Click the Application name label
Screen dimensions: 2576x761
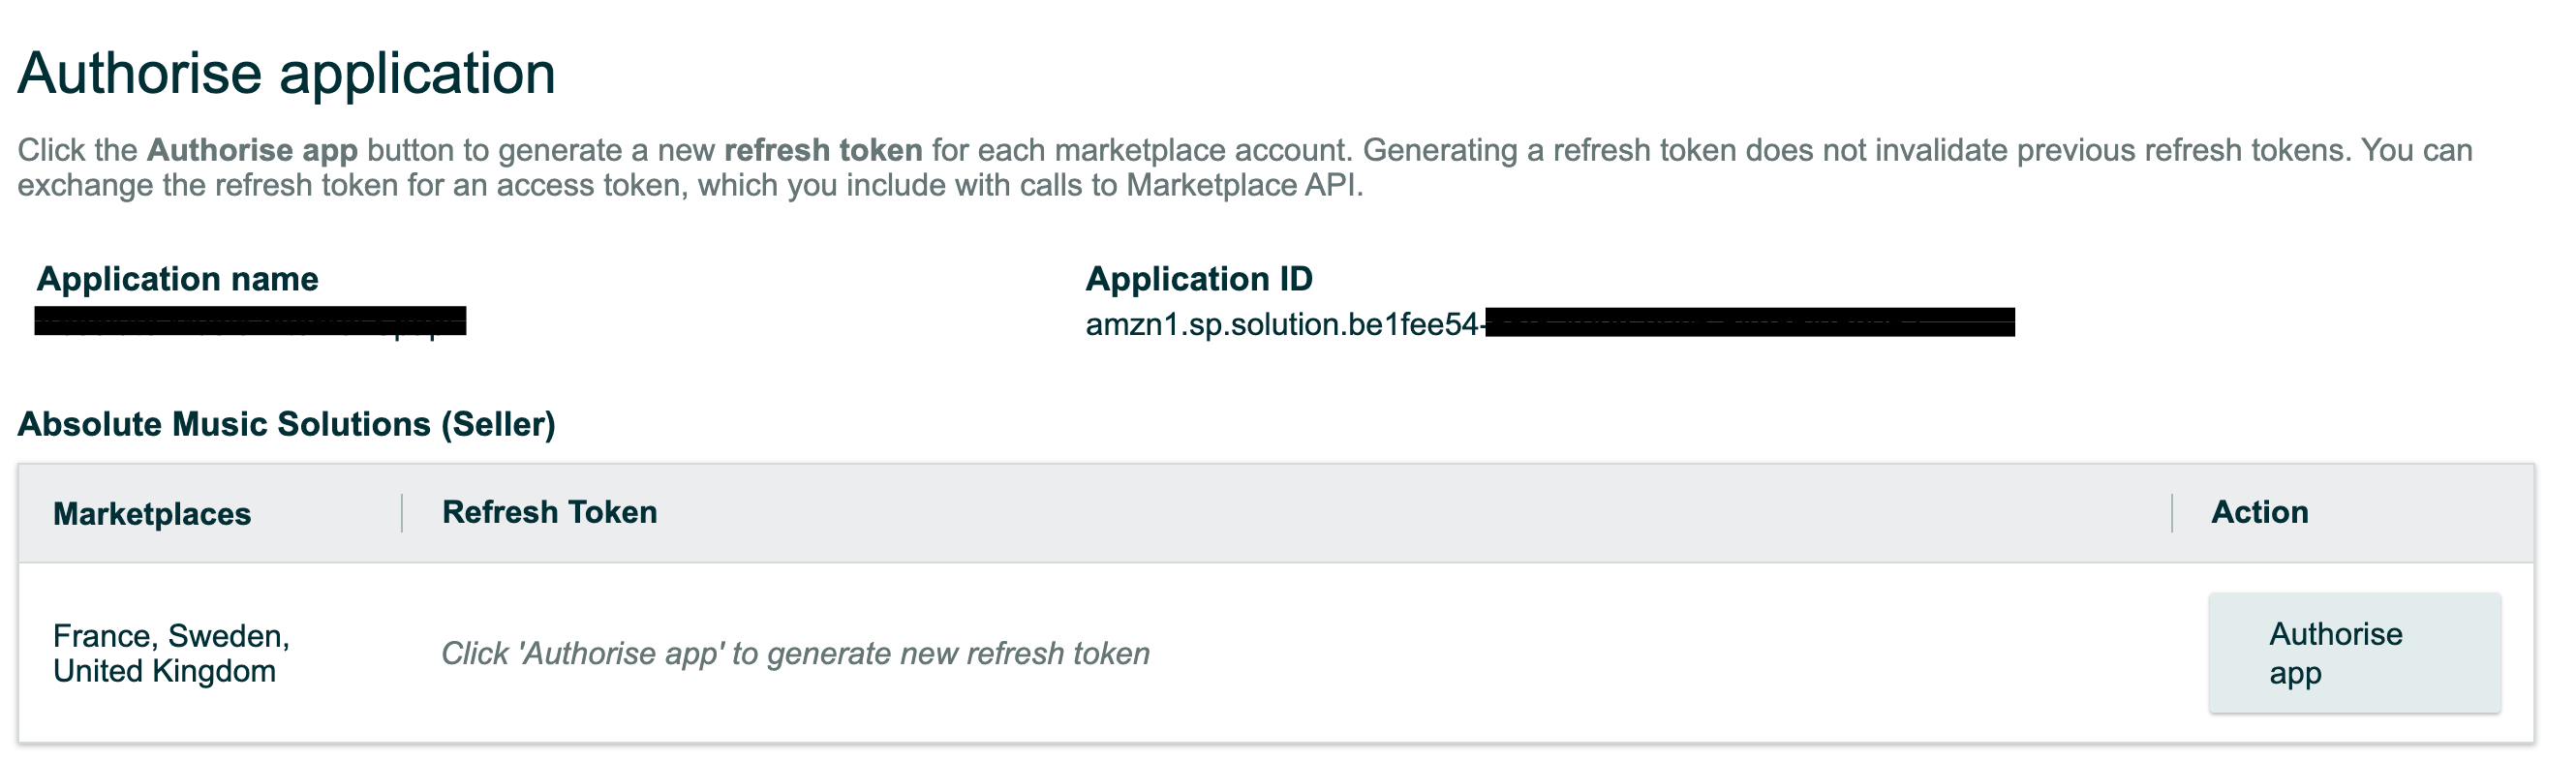click(175, 279)
